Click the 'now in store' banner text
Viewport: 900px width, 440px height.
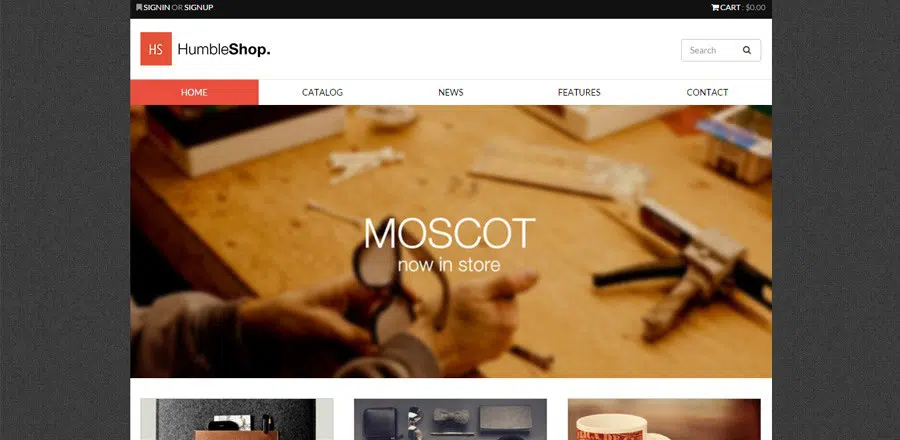pos(449,265)
